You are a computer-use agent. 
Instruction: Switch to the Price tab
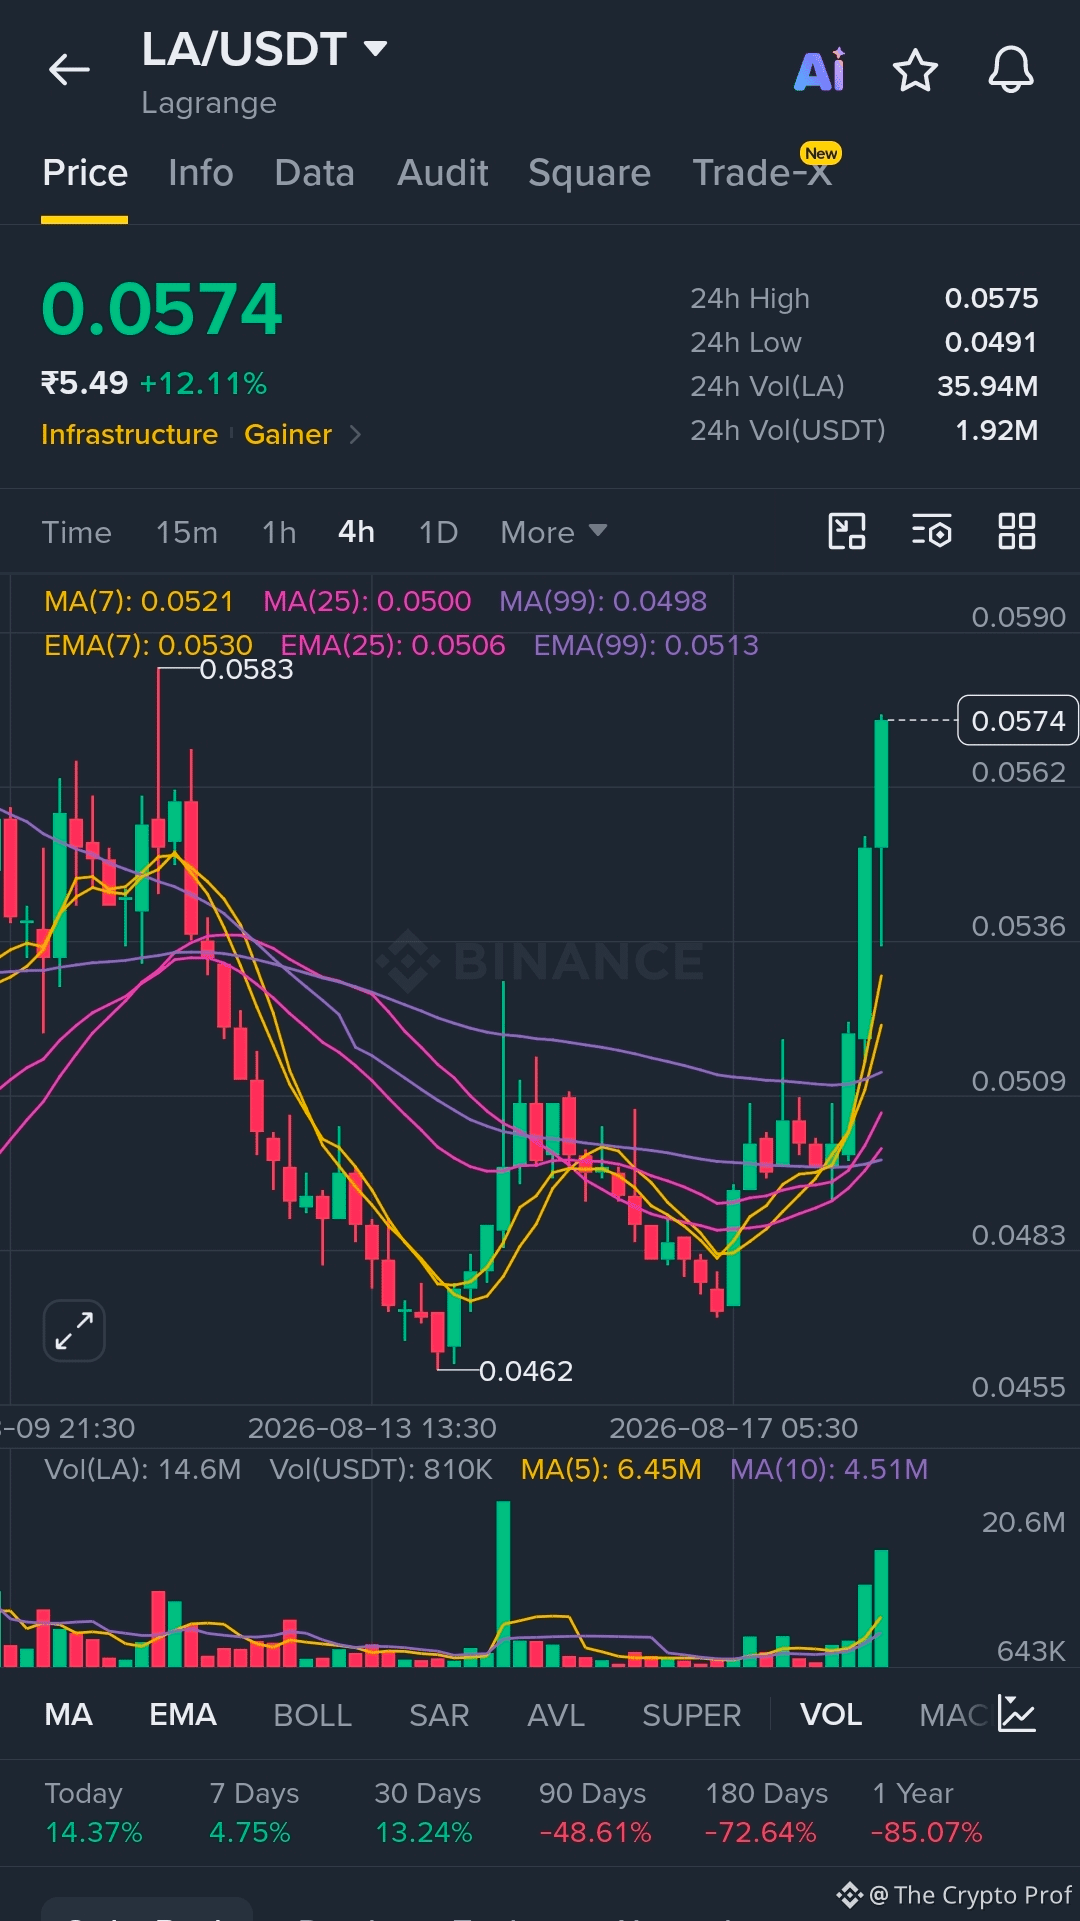click(85, 173)
